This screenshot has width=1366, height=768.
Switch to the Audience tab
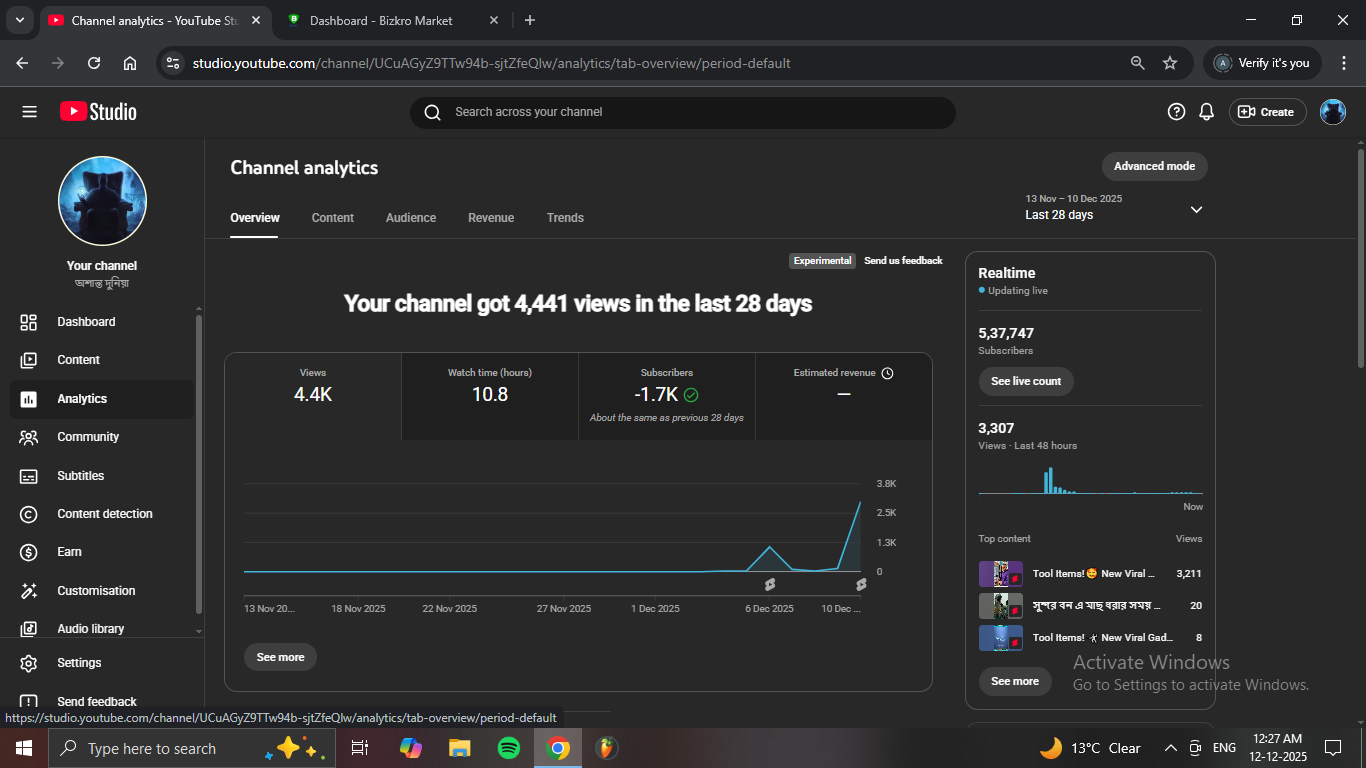pyautogui.click(x=411, y=218)
